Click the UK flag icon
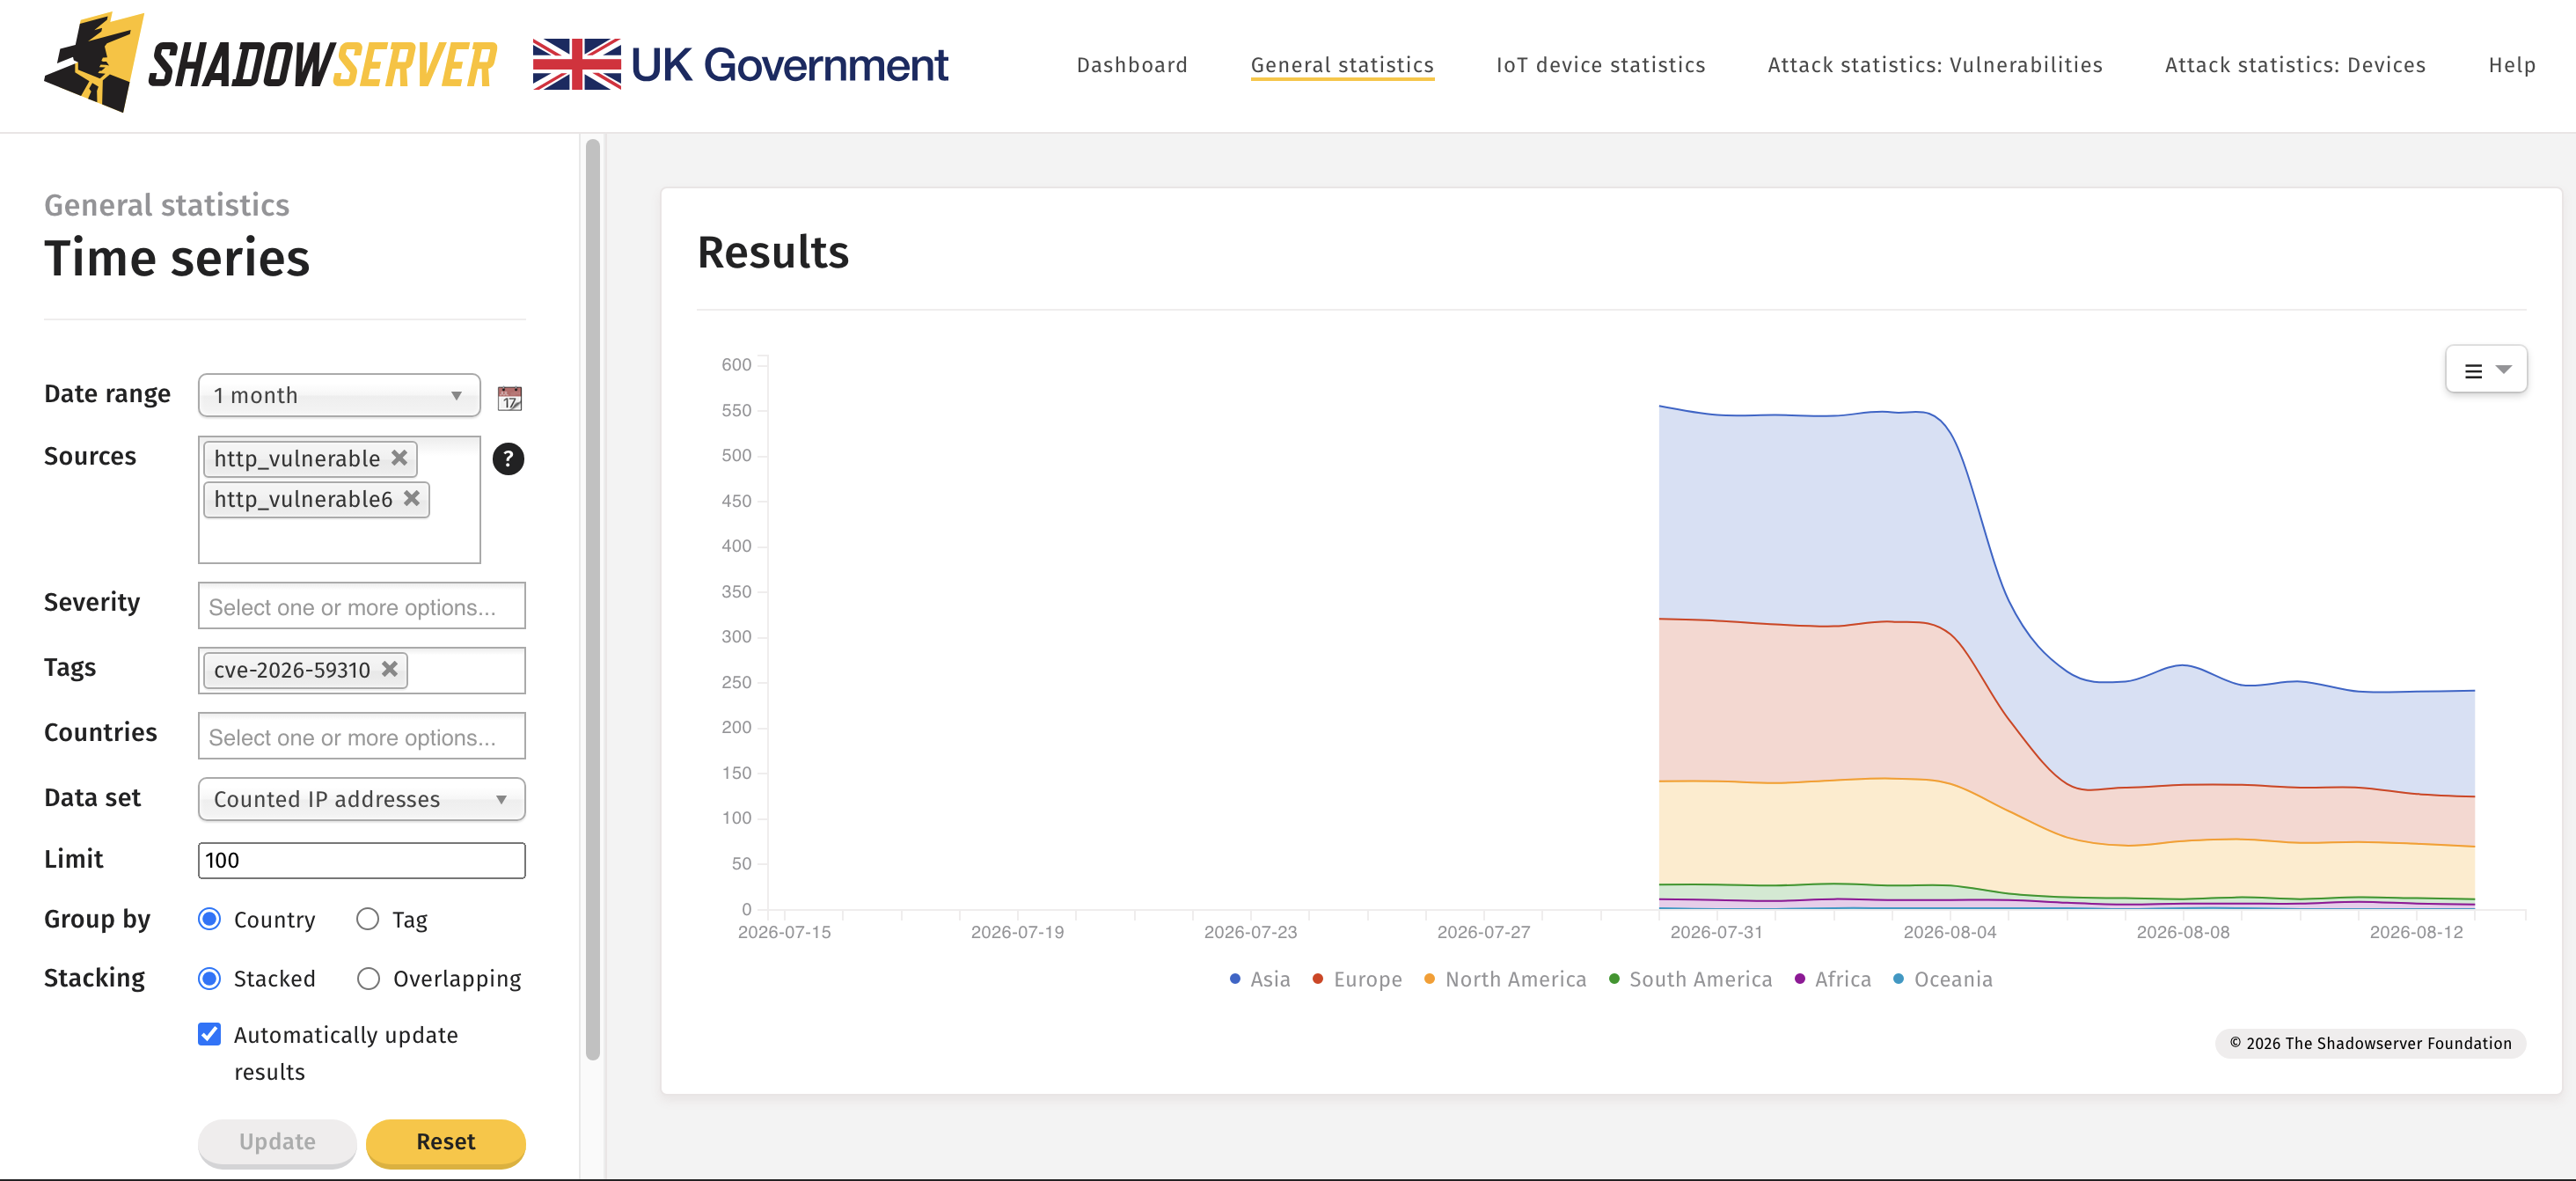 coord(576,64)
